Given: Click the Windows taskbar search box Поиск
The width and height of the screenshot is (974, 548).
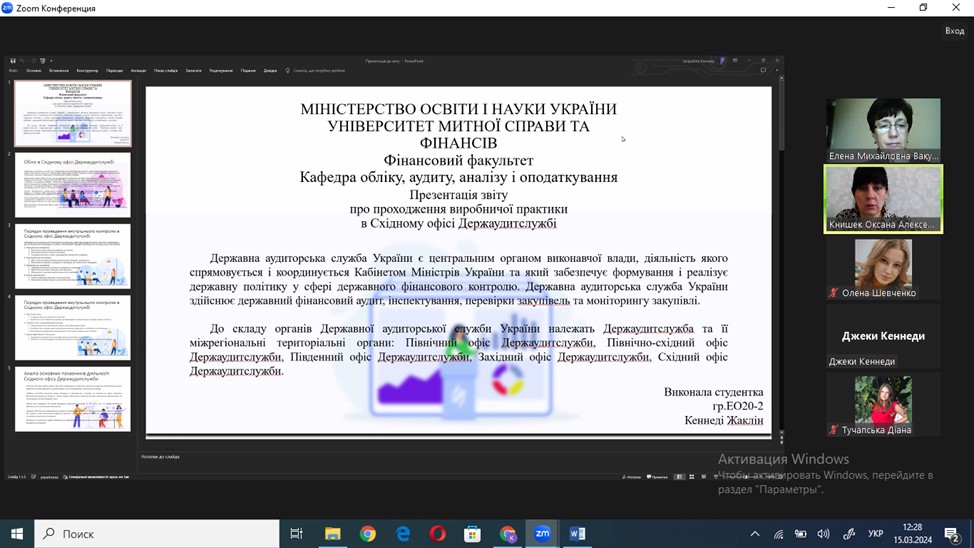Looking at the screenshot, I should (x=157, y=534).
